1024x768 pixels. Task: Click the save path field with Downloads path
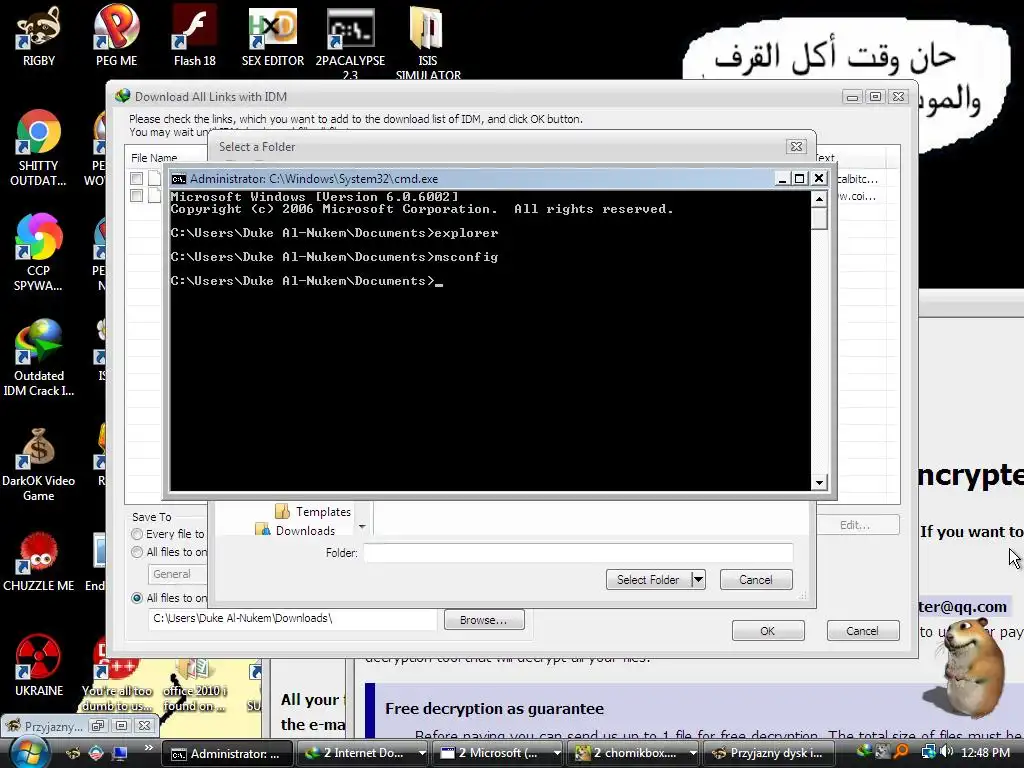(x=293, y=618)
